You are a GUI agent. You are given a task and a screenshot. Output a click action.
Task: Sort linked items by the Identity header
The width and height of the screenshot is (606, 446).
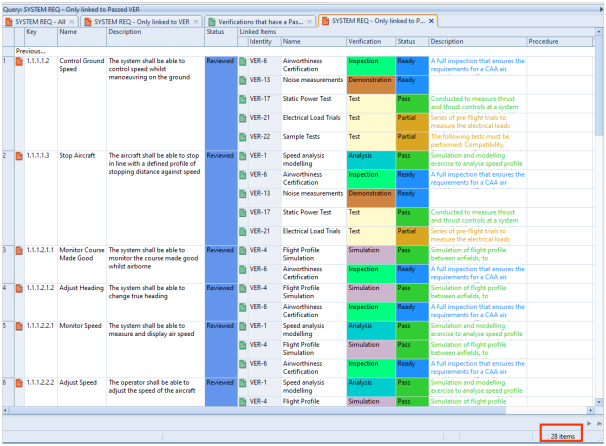coord(264,41)
